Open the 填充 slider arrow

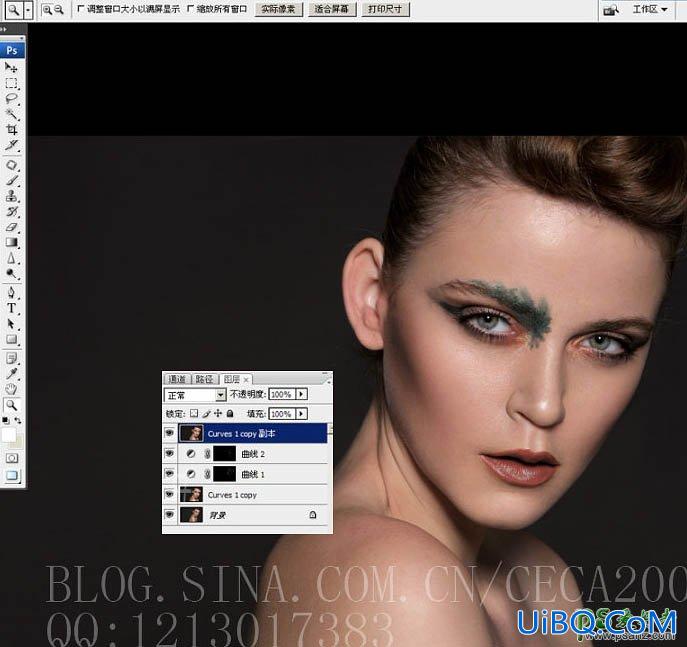tap(301, 414)
